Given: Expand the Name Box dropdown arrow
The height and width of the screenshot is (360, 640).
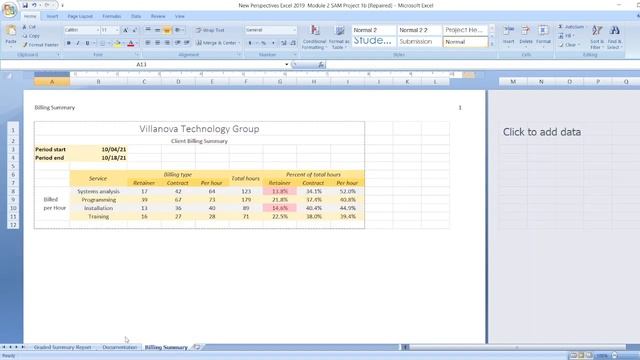Looking at the screenshot, I should pos(287,64).
